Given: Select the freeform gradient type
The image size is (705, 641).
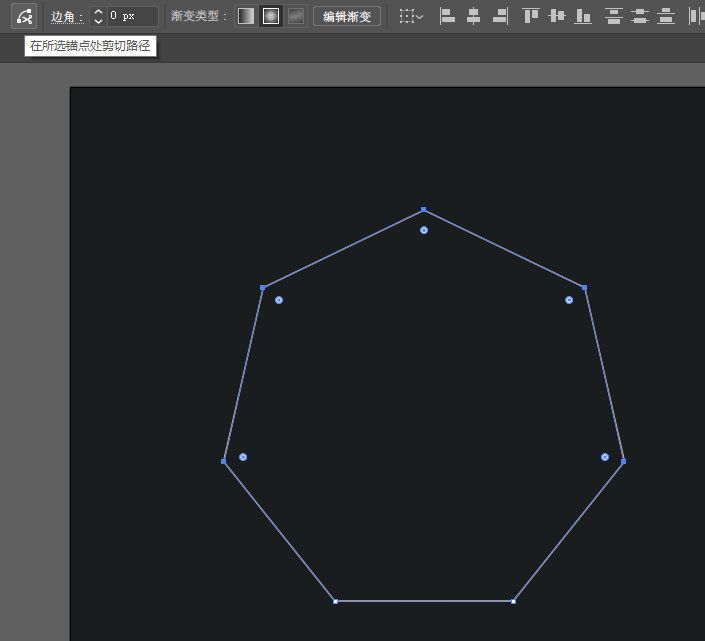Looking at the screenshot, I should tap(295, 17).
